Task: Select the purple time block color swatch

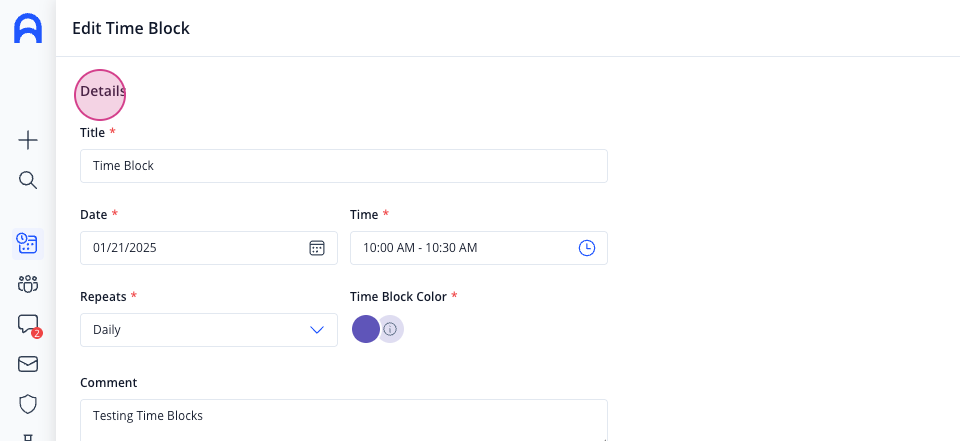Action: coord(366,329)
